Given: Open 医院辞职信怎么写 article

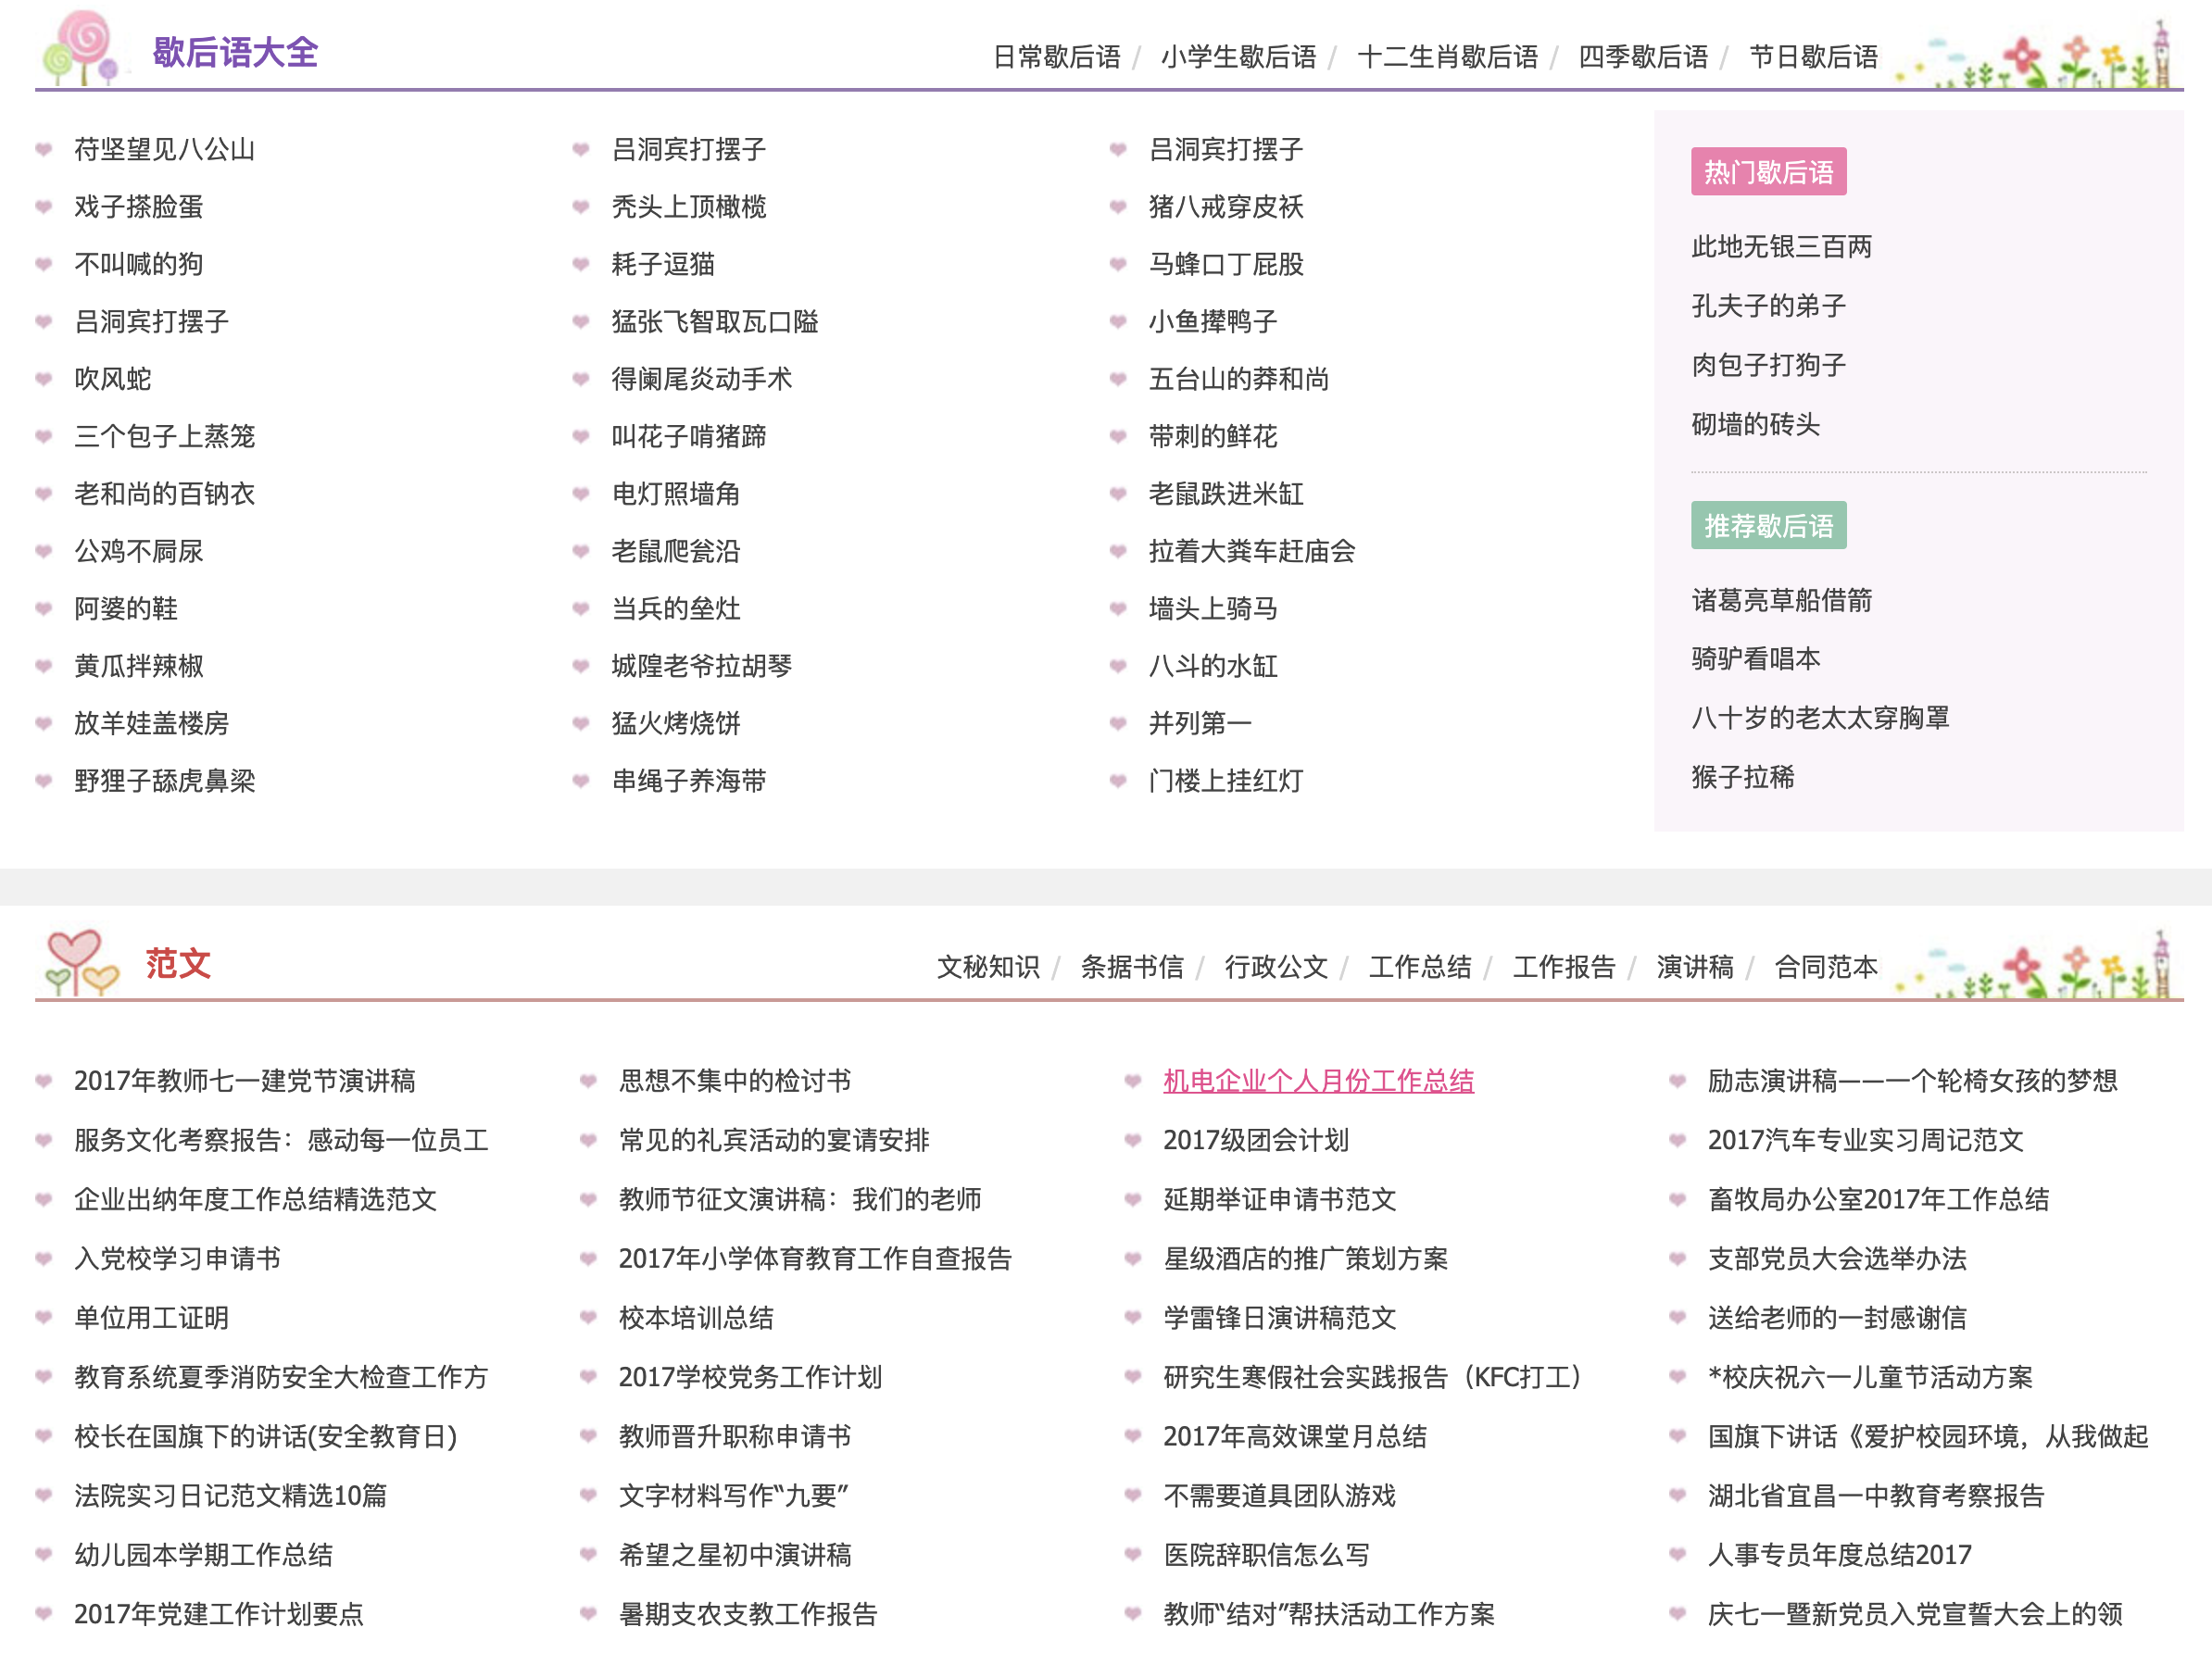Looking at the screenshot, I should coord(1266,1555).
